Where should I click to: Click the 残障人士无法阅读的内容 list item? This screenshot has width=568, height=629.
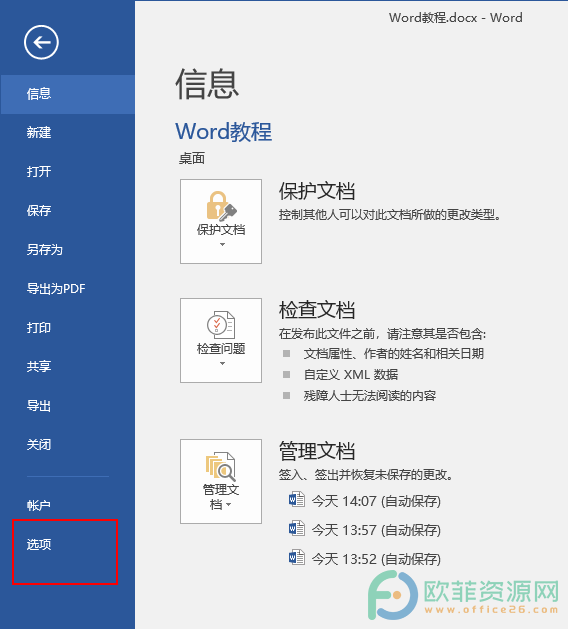pyautogui.click(x=370, y=396)
